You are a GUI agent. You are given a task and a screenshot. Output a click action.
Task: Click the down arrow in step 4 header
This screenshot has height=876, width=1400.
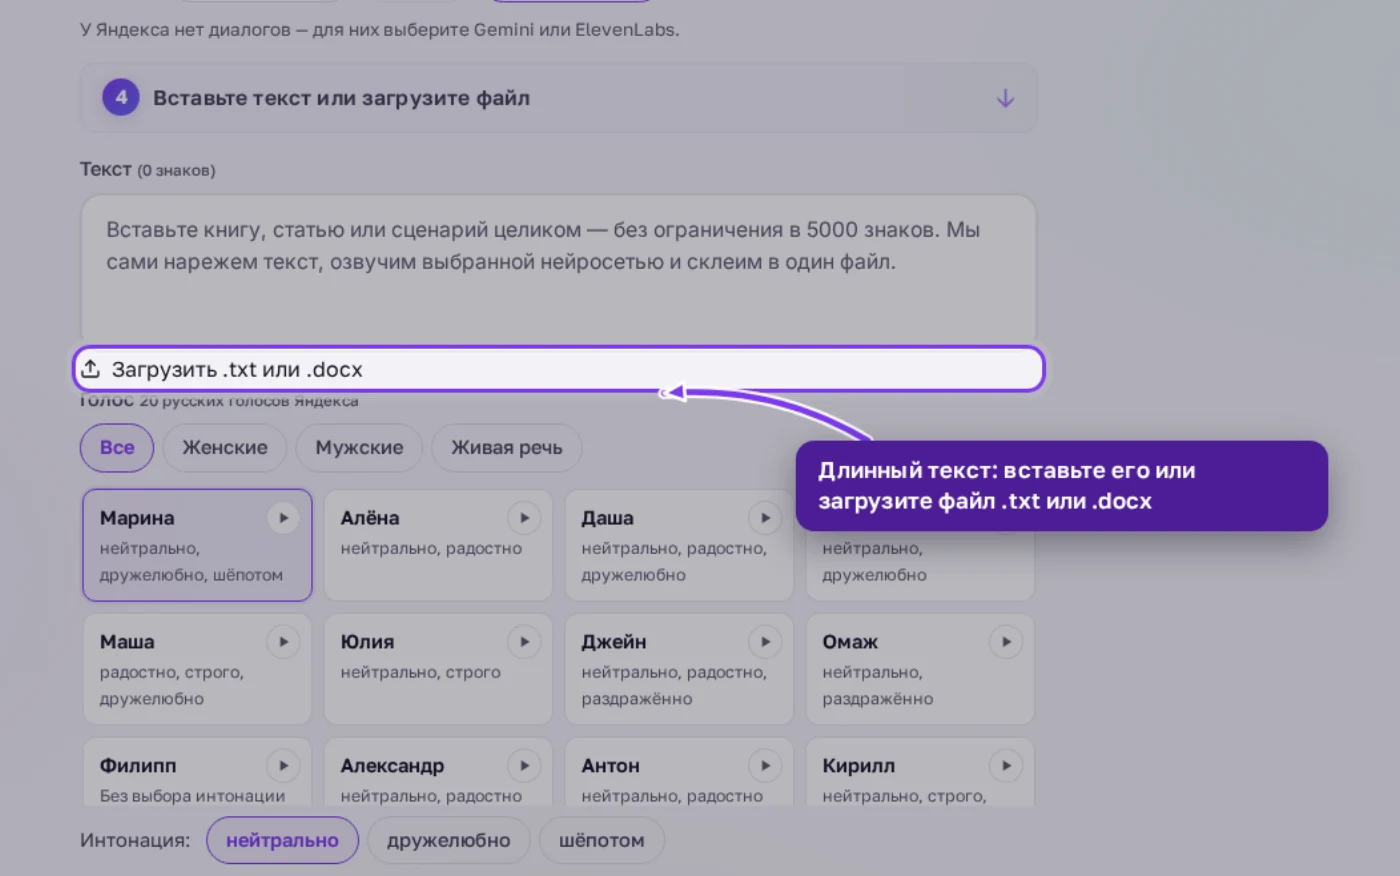point(1005,98)
